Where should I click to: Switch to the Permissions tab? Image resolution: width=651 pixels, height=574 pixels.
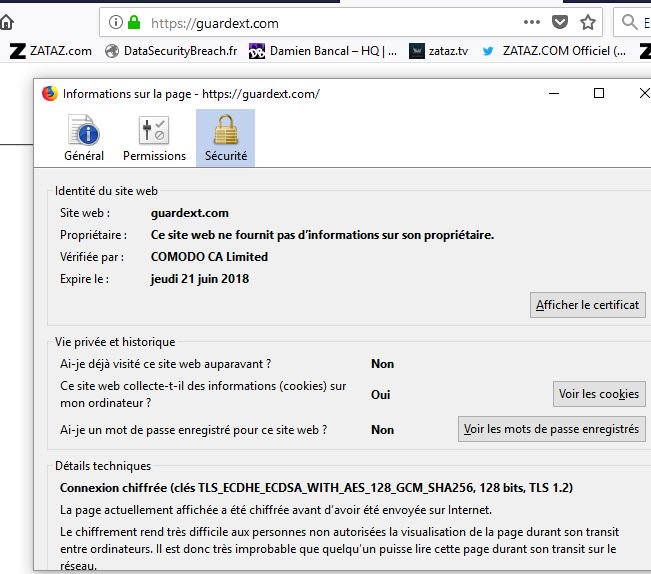(x=154, y=138)
